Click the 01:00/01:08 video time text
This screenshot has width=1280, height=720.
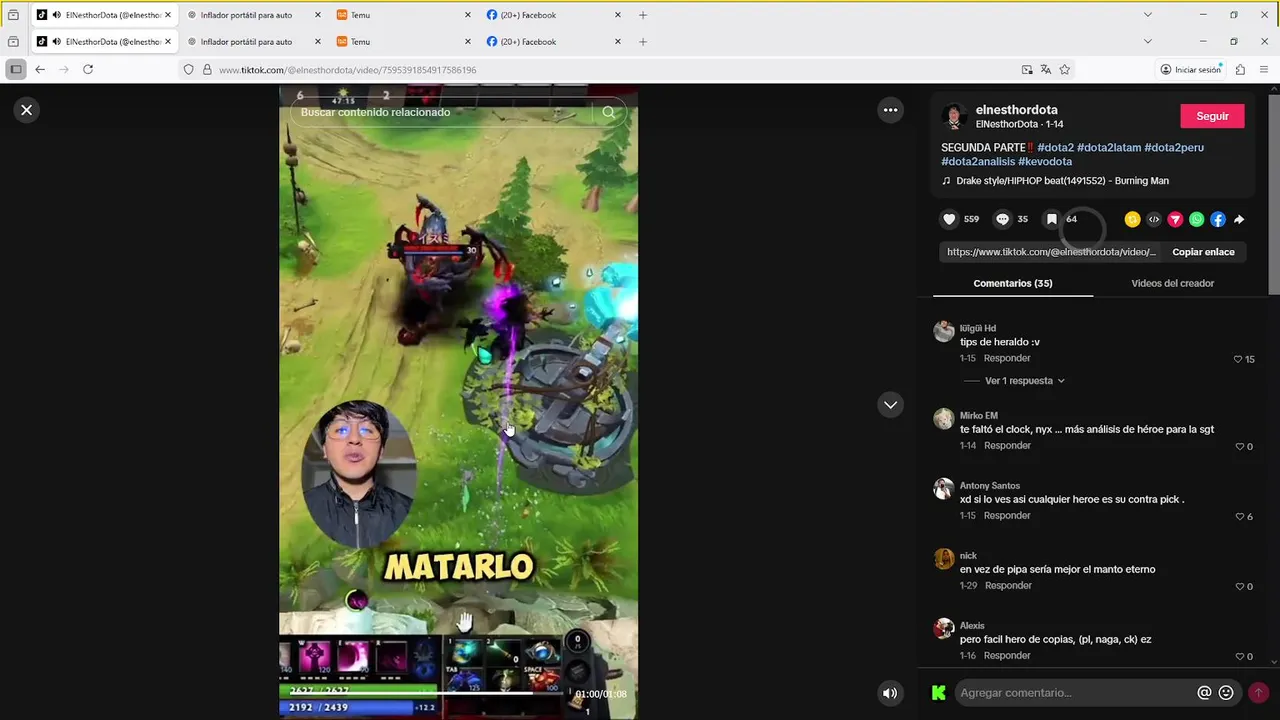tap(600, 694)
